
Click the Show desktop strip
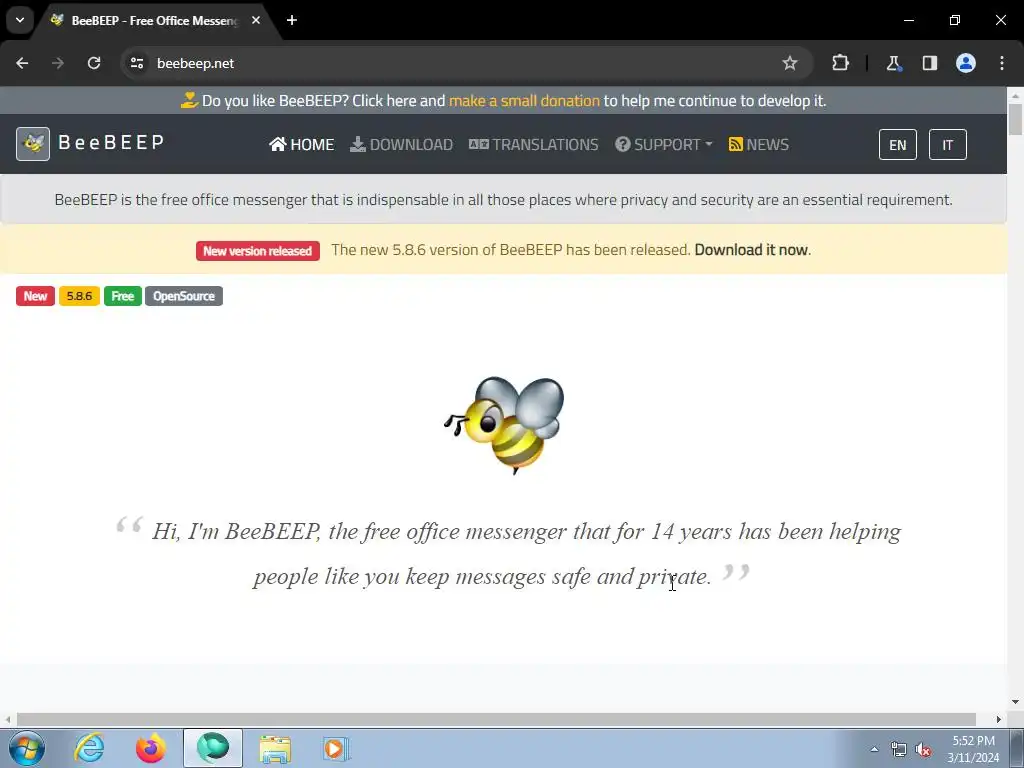pos(1017,748)
